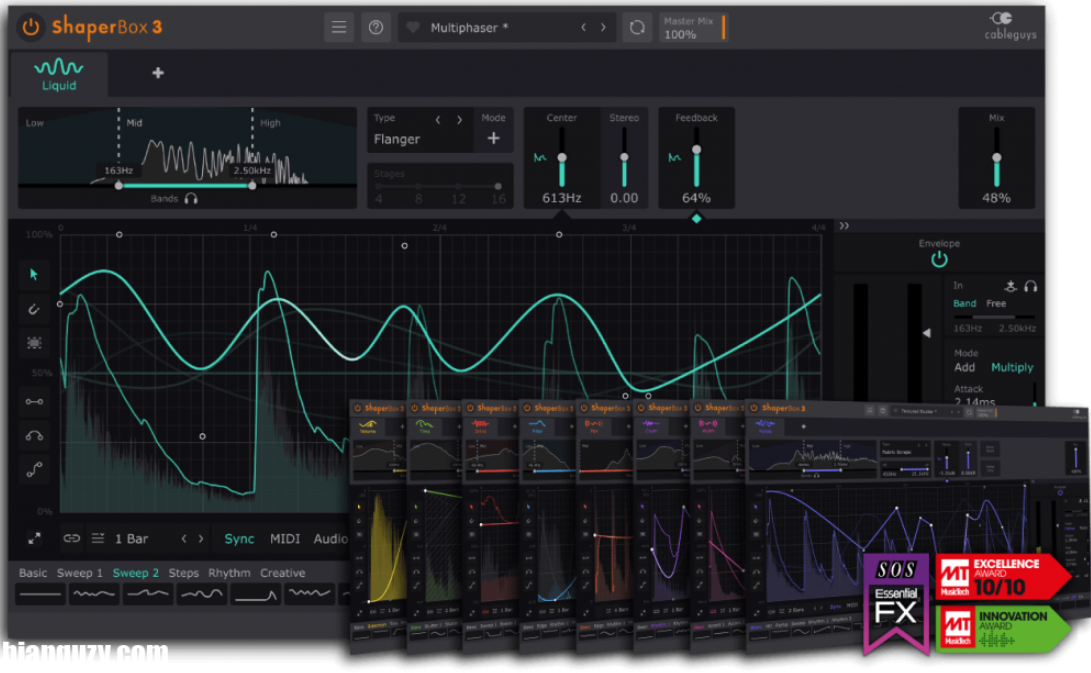Click the circular reload preset icon
Image resolution: width=1091 pixels, height=673 pixels.
pos(637,27)
